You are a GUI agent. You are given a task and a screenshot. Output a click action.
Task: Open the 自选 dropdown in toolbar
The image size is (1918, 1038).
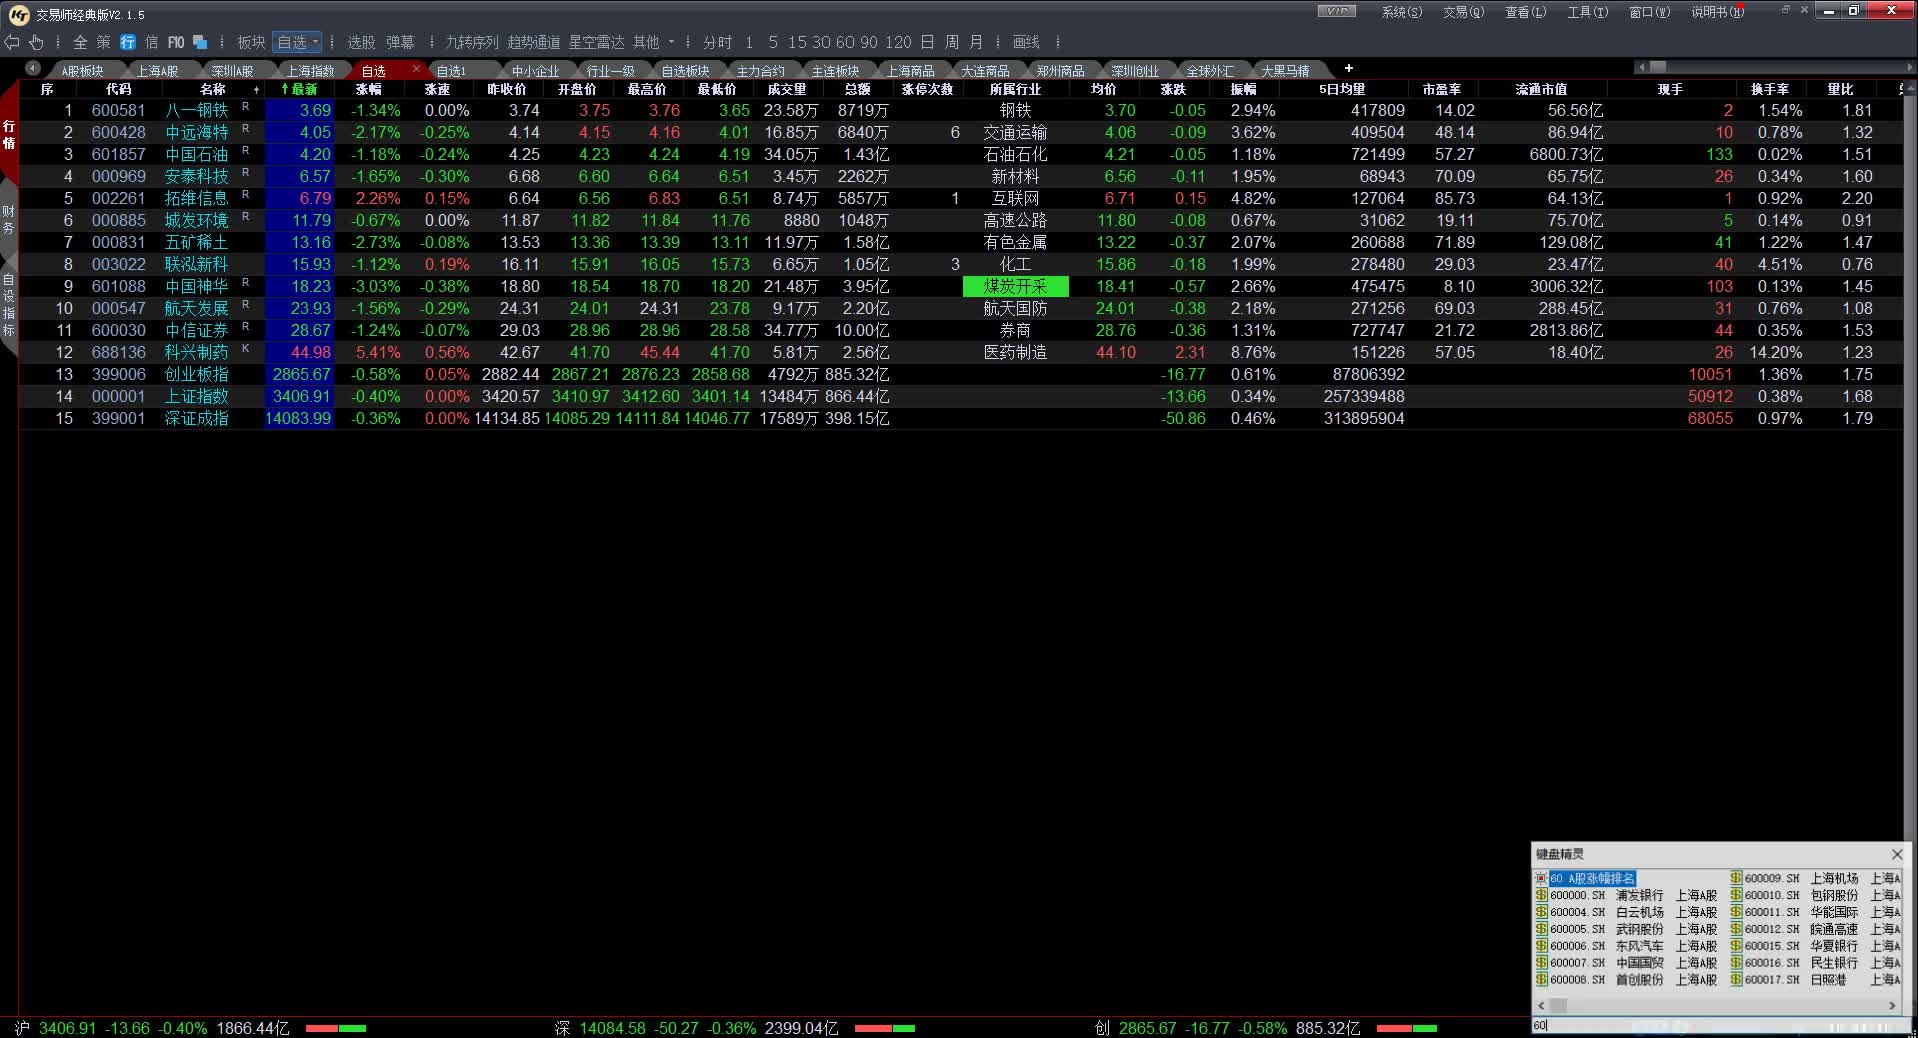tap(298, 42)
